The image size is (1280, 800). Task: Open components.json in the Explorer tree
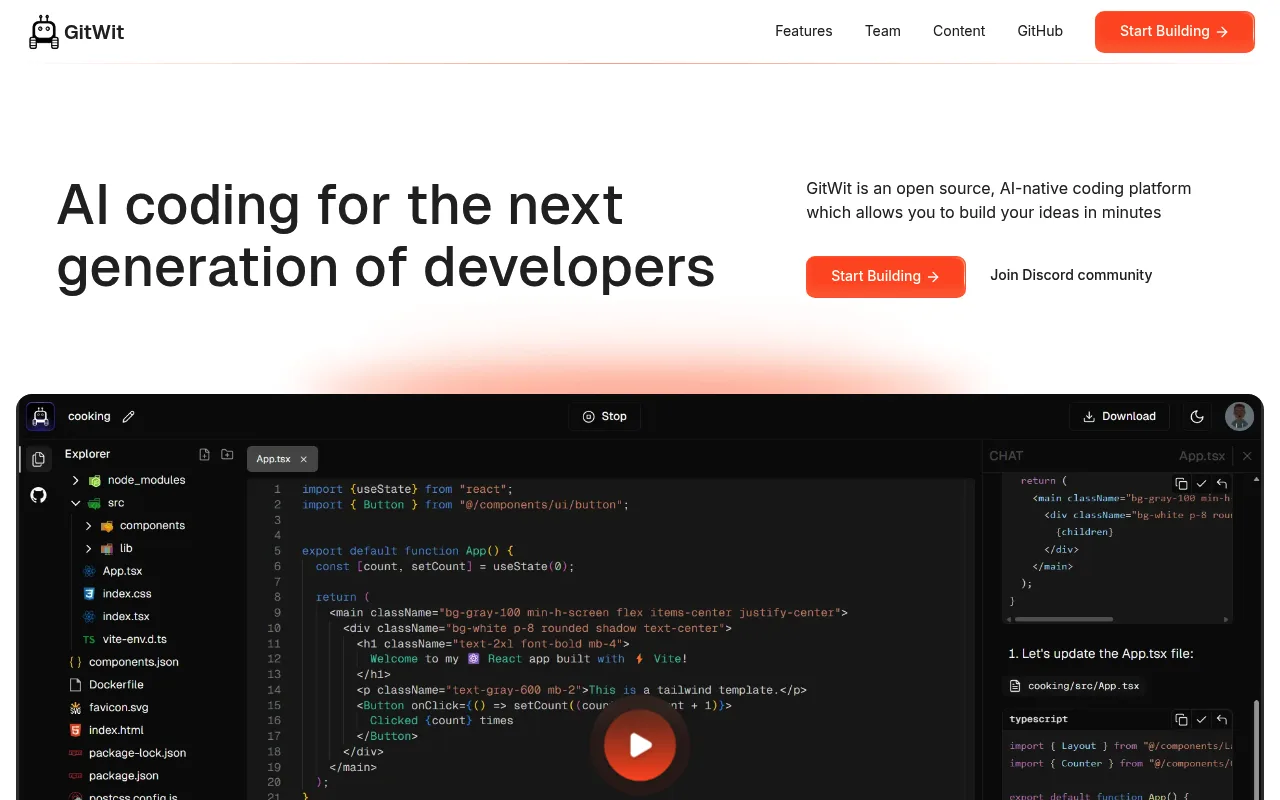coord(134,662)
